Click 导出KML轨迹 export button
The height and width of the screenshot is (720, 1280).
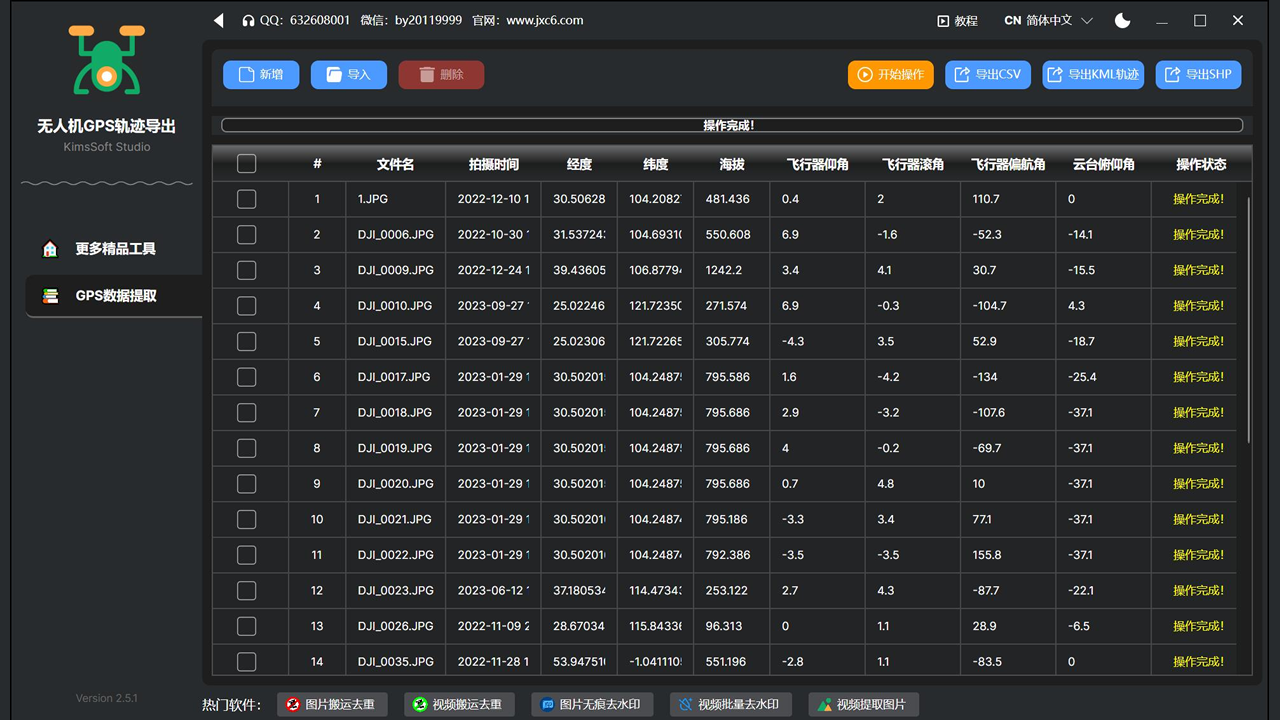coord(1094,75)
